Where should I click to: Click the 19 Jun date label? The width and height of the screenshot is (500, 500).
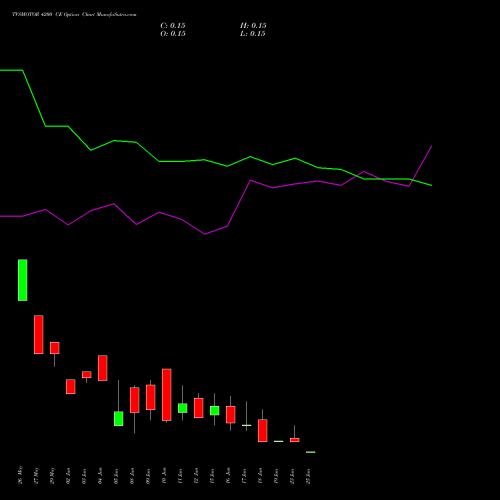[x=277, y=476]
